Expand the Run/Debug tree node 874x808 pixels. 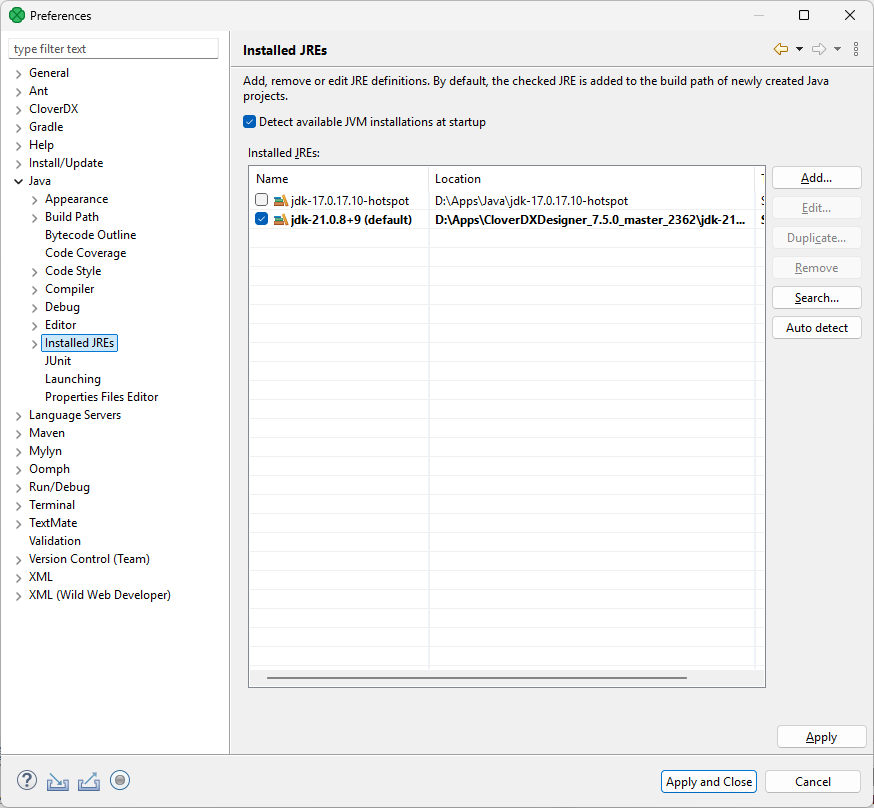(x=18, y=488)
